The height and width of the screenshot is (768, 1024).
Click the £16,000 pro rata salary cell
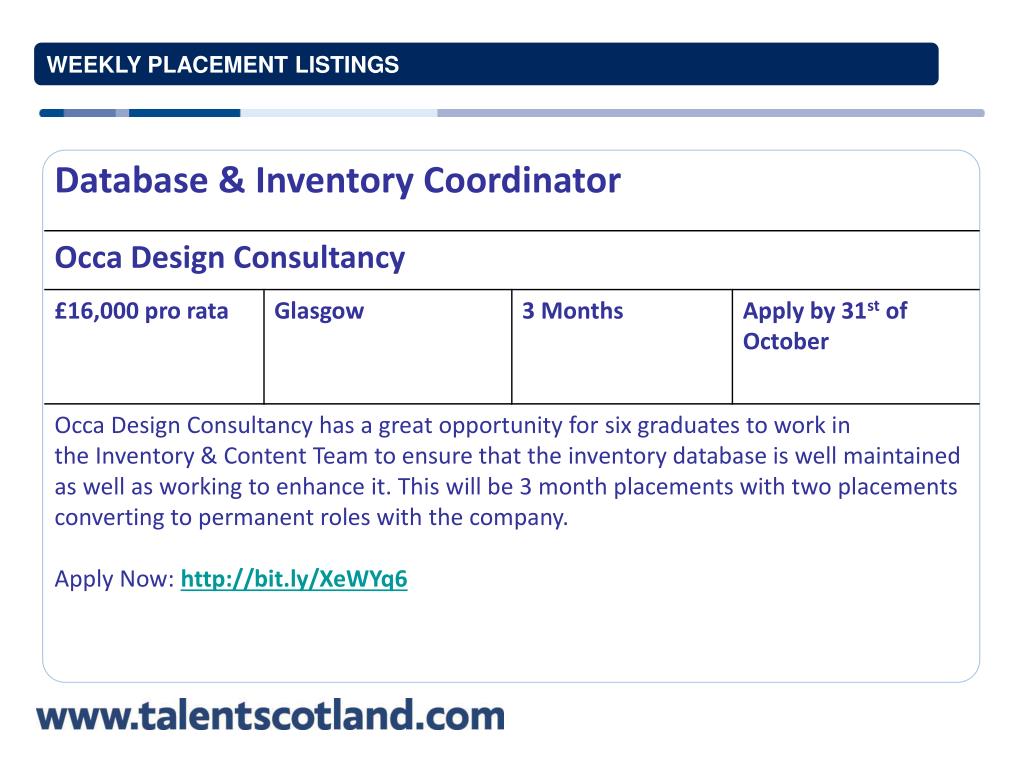pos(154,347)
